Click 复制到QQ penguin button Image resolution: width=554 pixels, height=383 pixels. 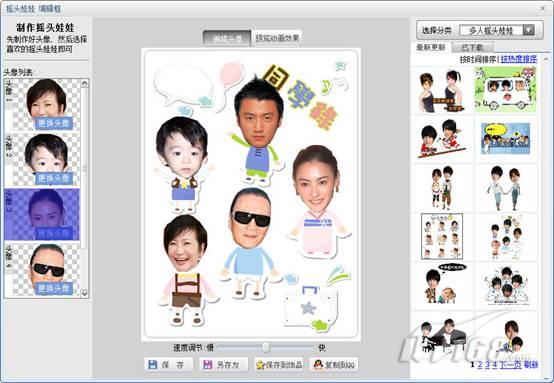tap(334, 364)
